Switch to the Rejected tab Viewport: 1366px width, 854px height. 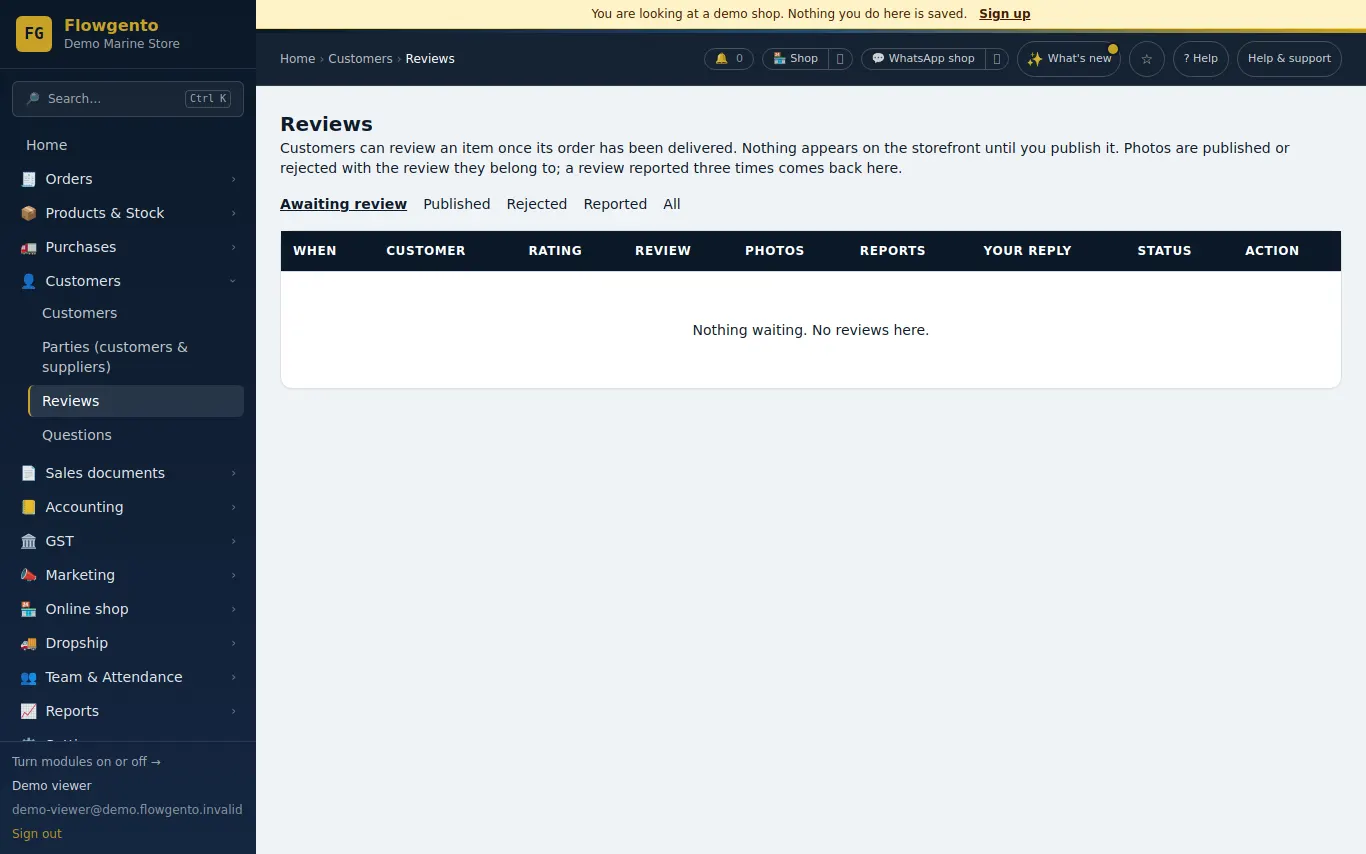point(536,204)
